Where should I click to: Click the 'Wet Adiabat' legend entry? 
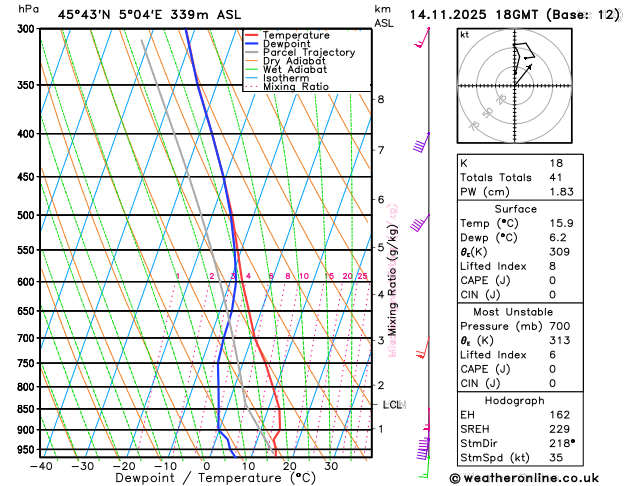coord(286,69)
